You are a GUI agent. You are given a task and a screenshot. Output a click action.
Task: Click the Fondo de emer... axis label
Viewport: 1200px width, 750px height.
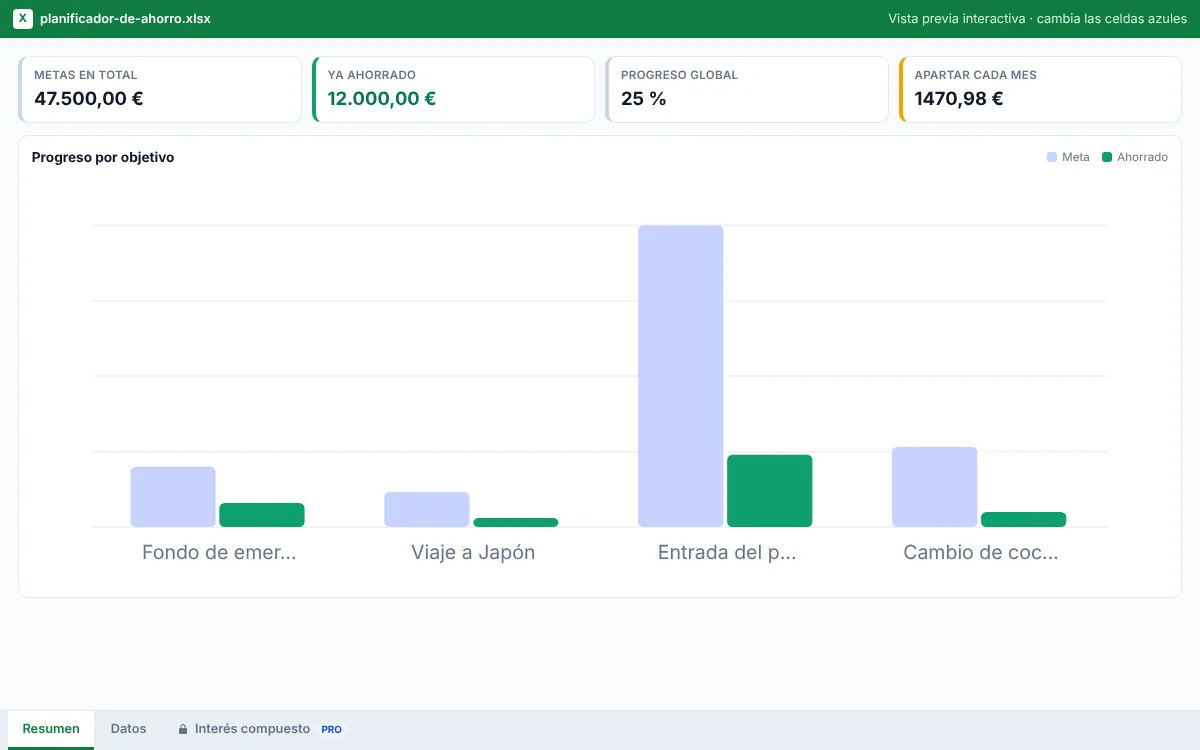pos(219,552)
